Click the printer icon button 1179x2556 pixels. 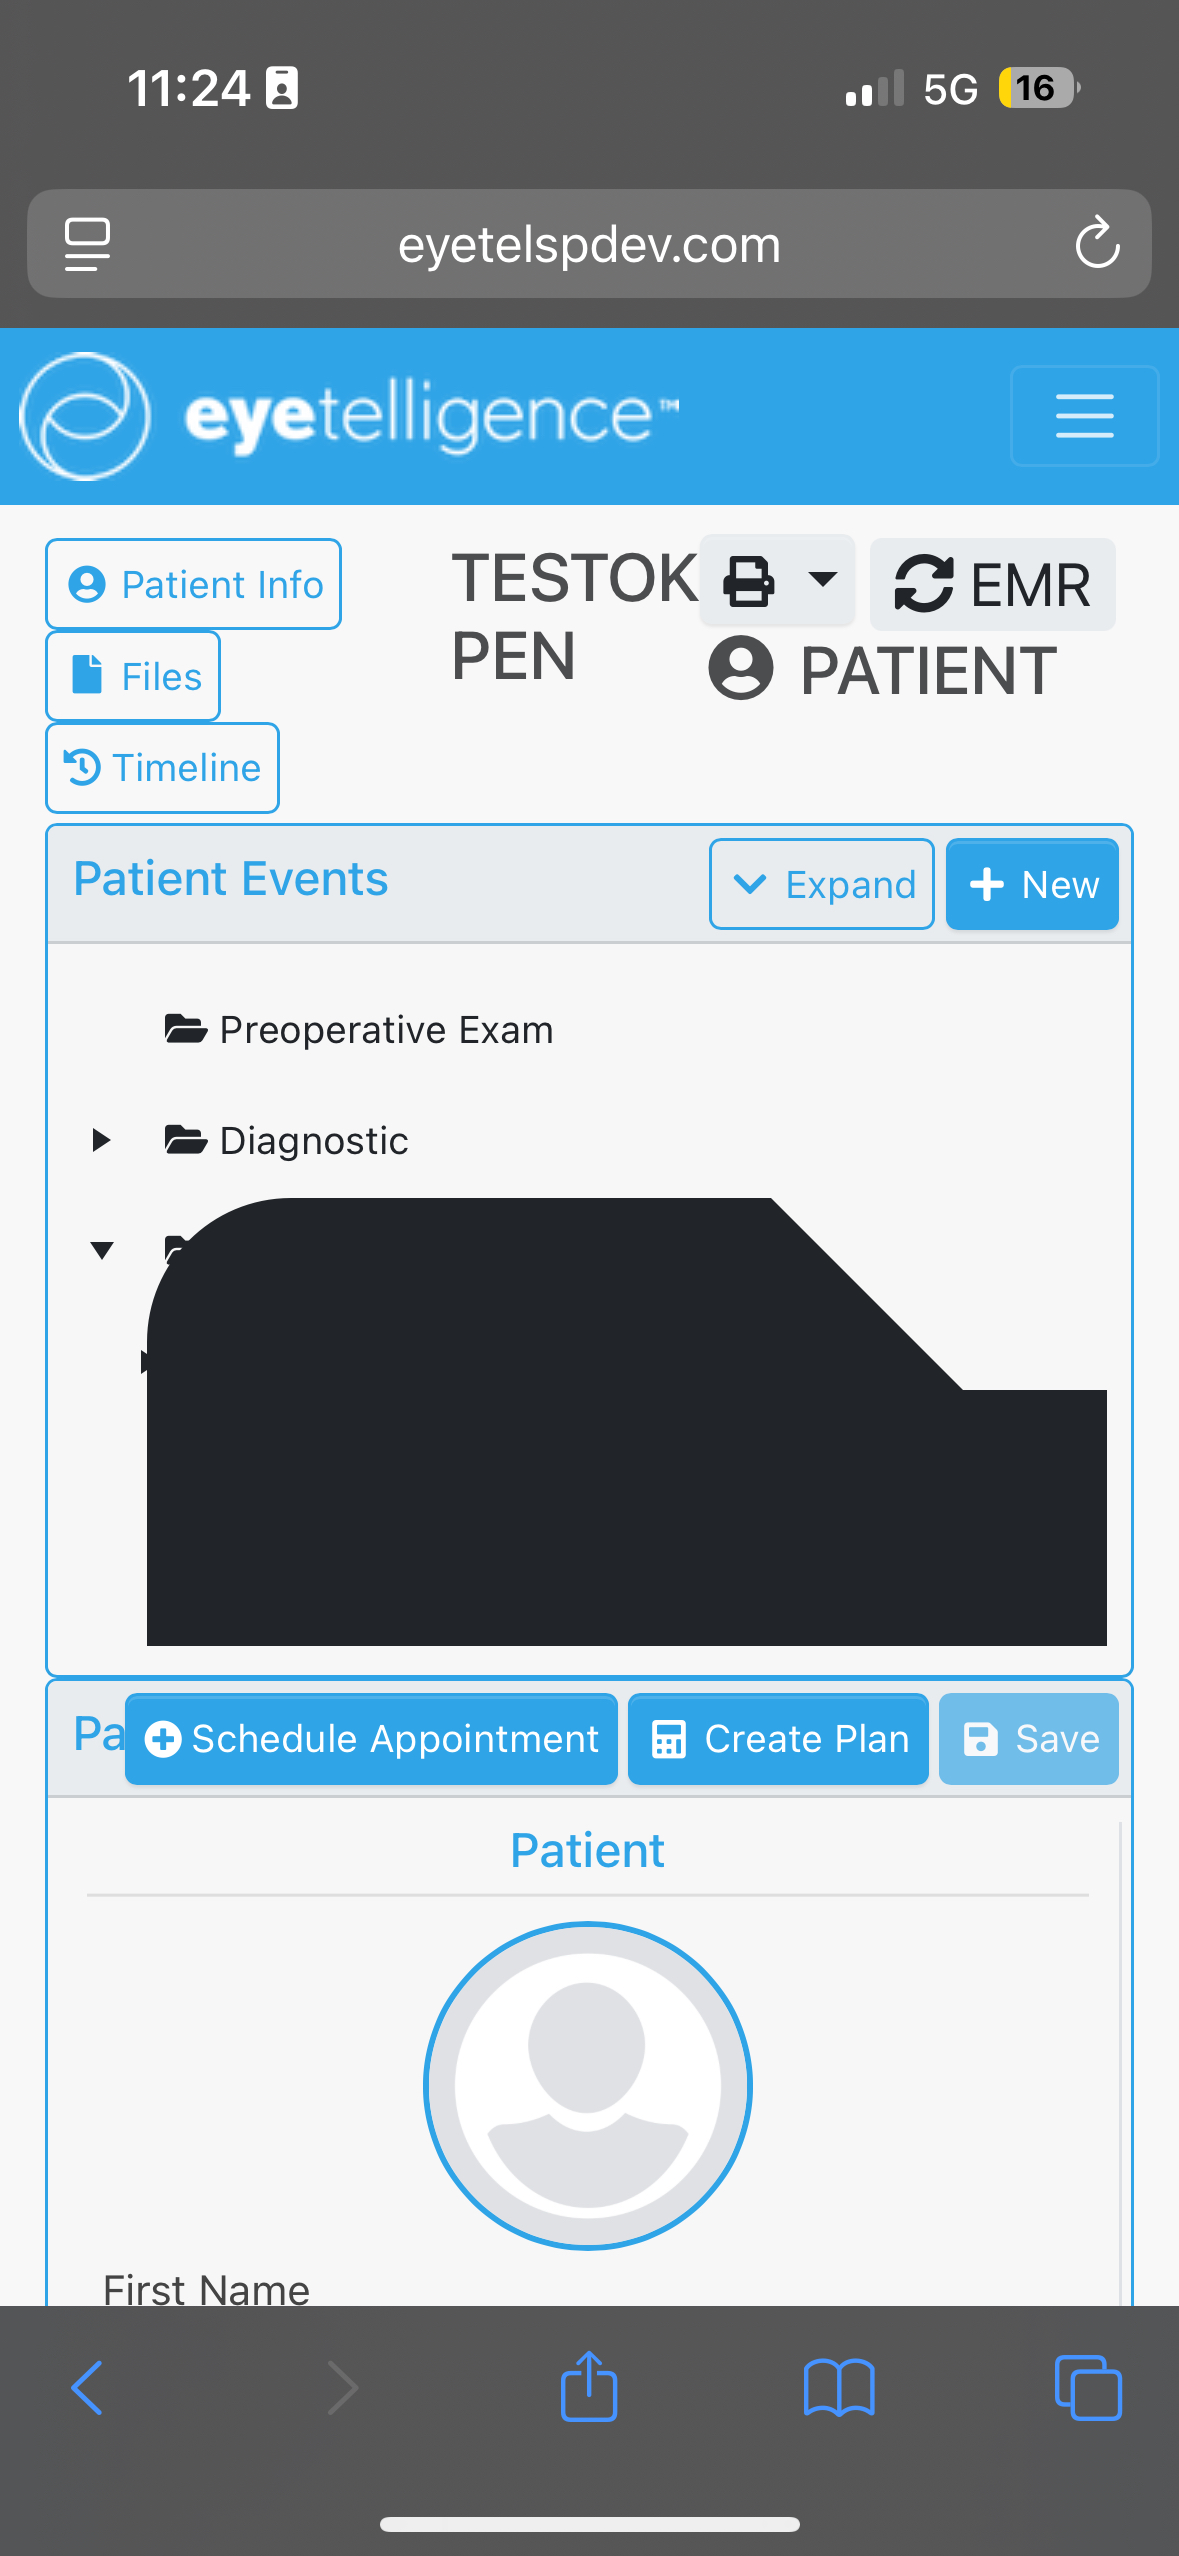click(x=749, y=581)
